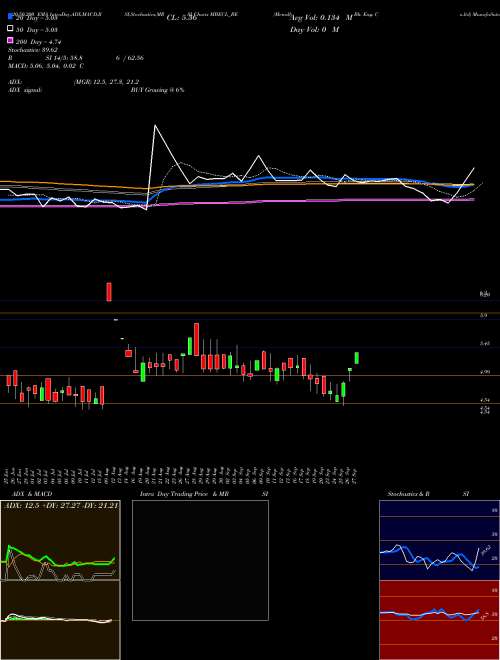Click the 'Stochastics & R SI' panel title
This screenshot has height=660, width=500.
tap(428, 494)
